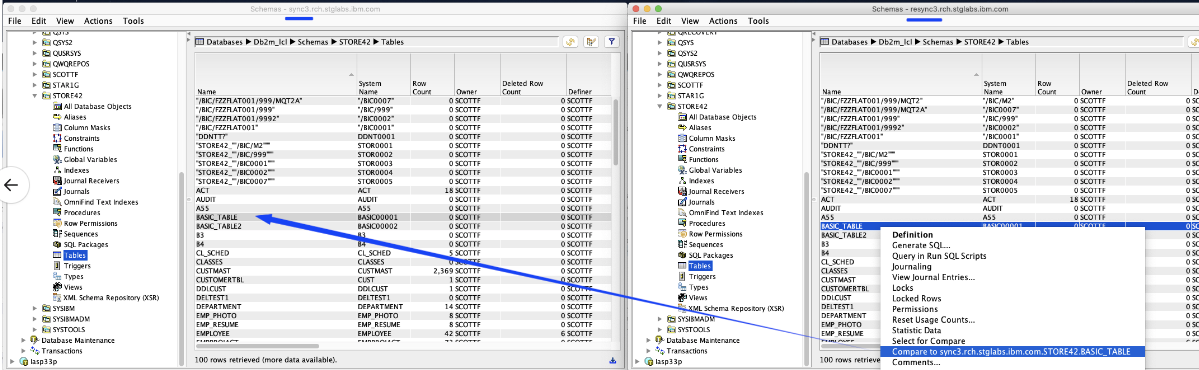Sort by Owner column in resync3 window
This screenshot has width=1199, height=370.
(1102, 74)
